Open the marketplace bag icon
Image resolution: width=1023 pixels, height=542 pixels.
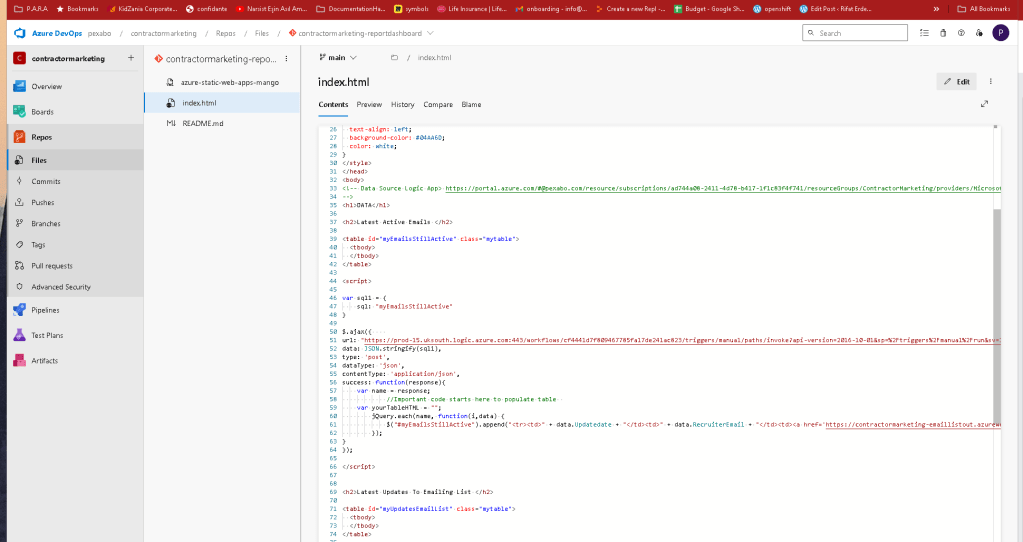(x=943, y=33)
